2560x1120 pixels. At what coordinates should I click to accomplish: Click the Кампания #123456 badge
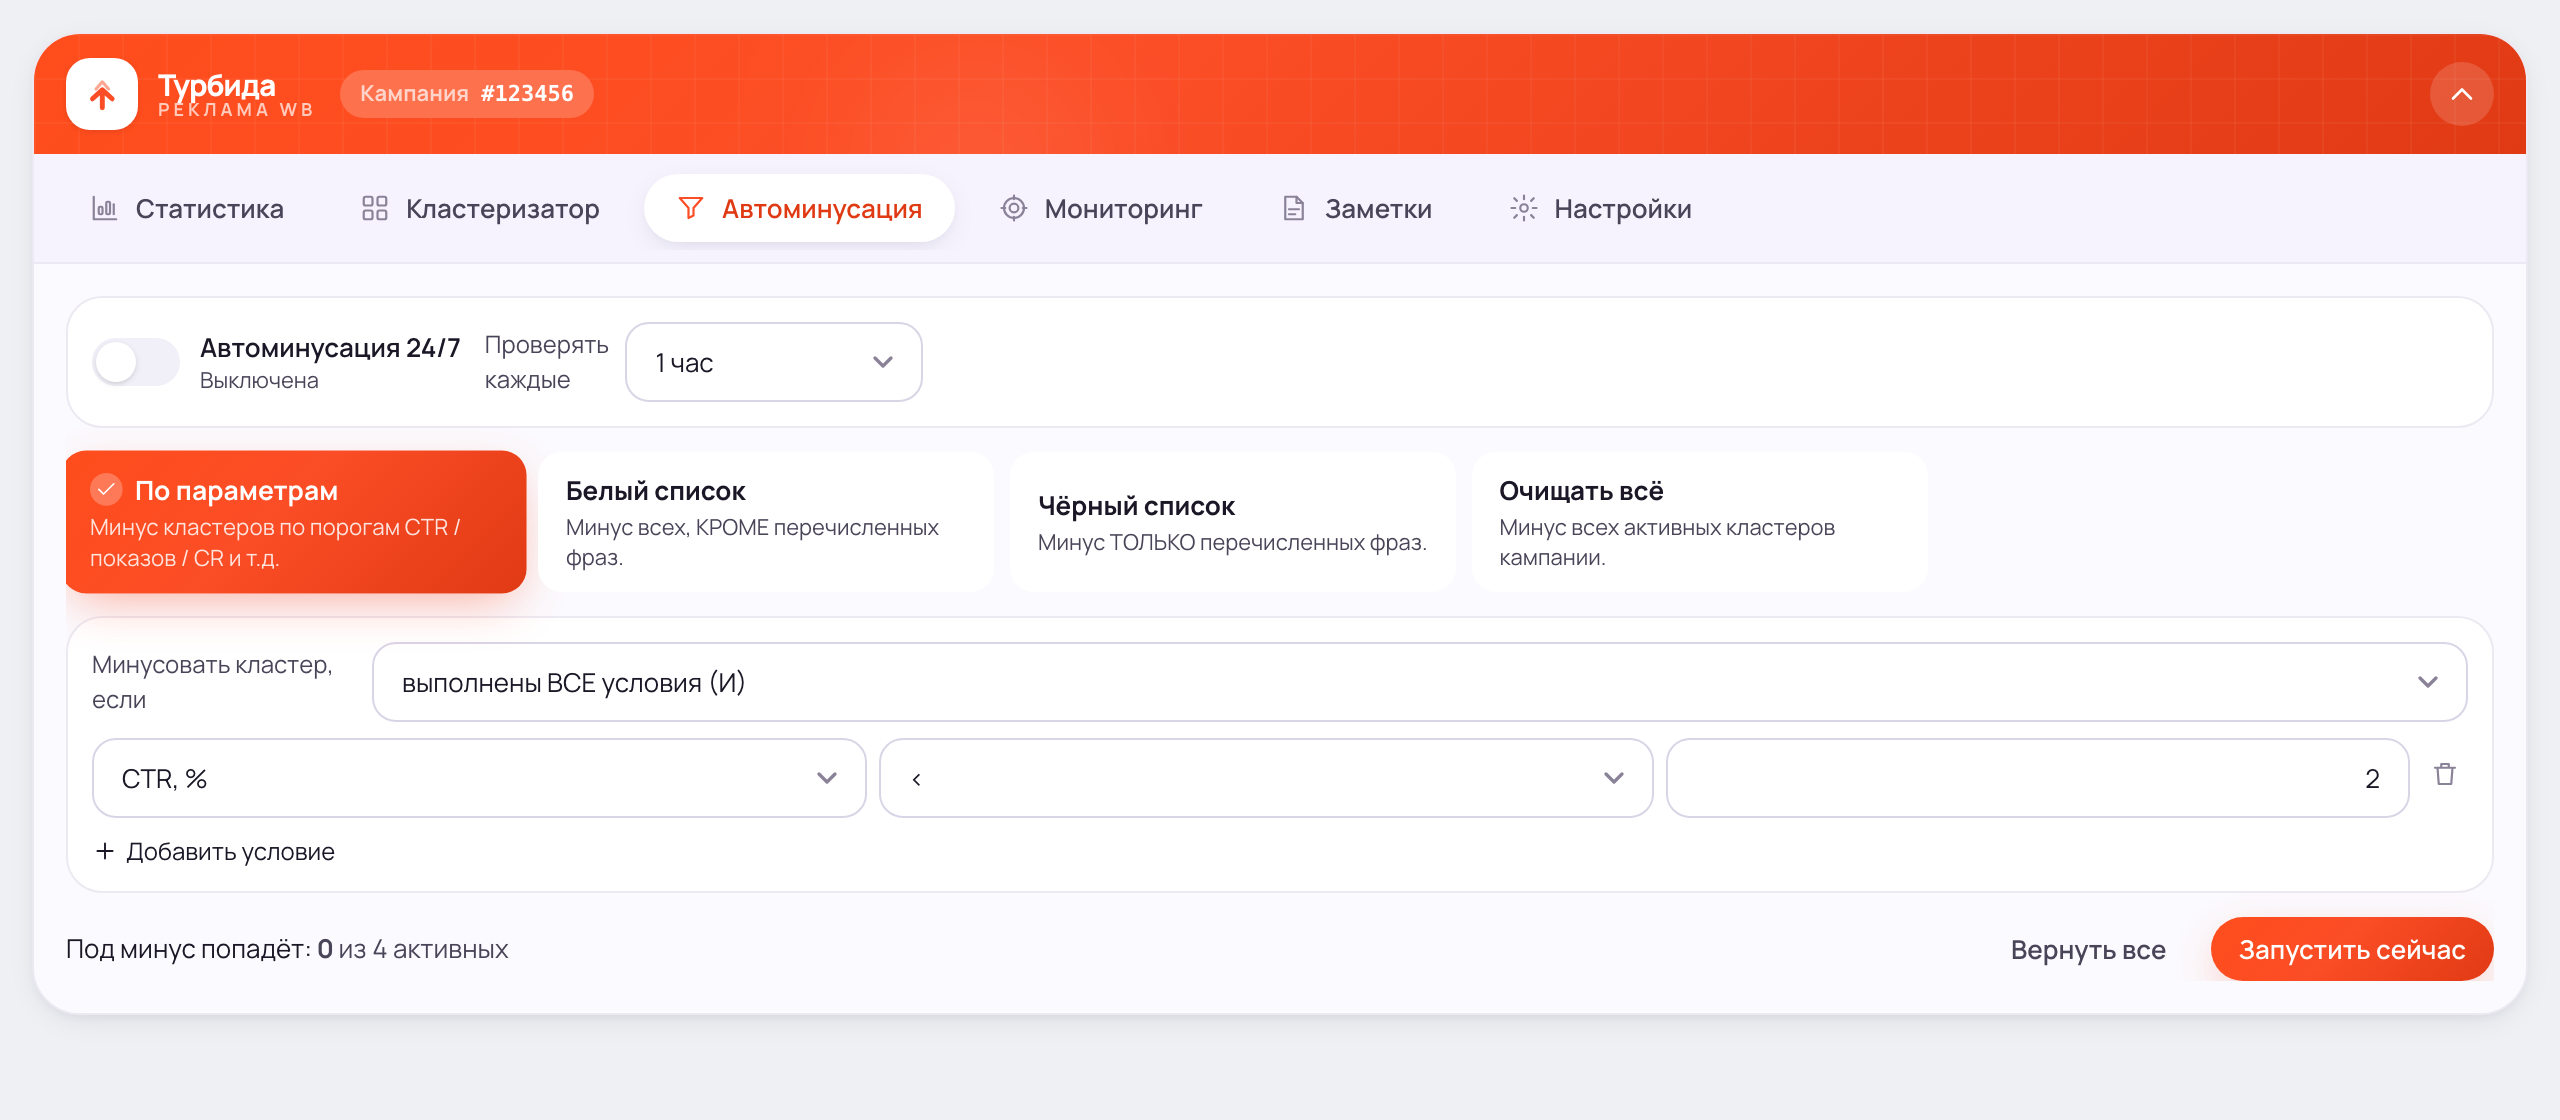coord(466,94)
